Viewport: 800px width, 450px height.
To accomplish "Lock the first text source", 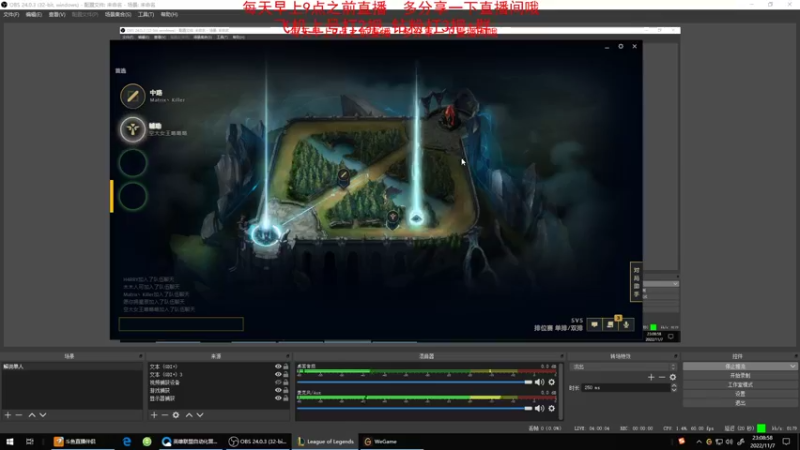I will [286, 367].
